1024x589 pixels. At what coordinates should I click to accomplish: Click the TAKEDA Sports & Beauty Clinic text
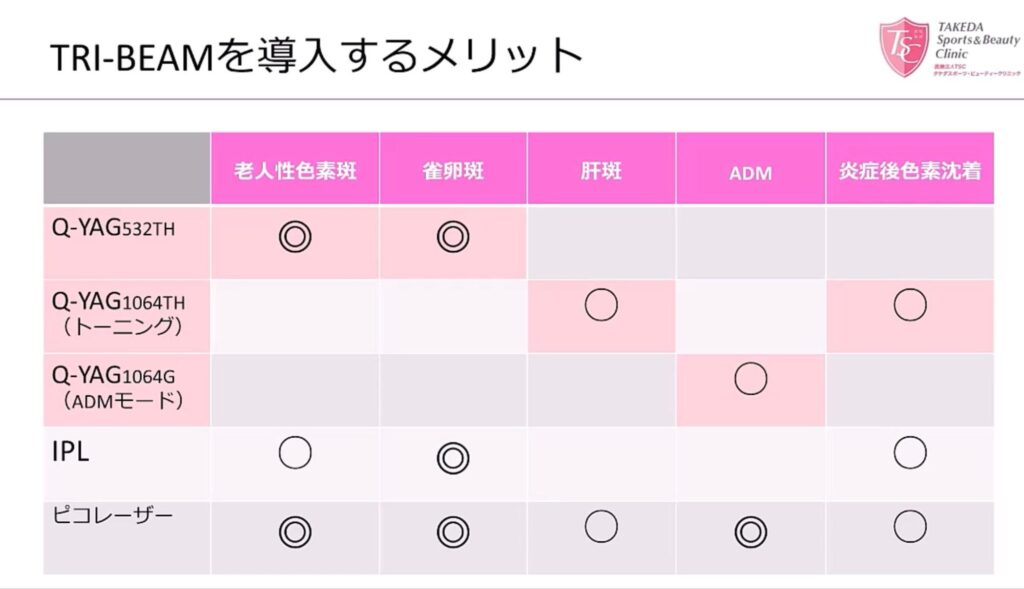977,40
